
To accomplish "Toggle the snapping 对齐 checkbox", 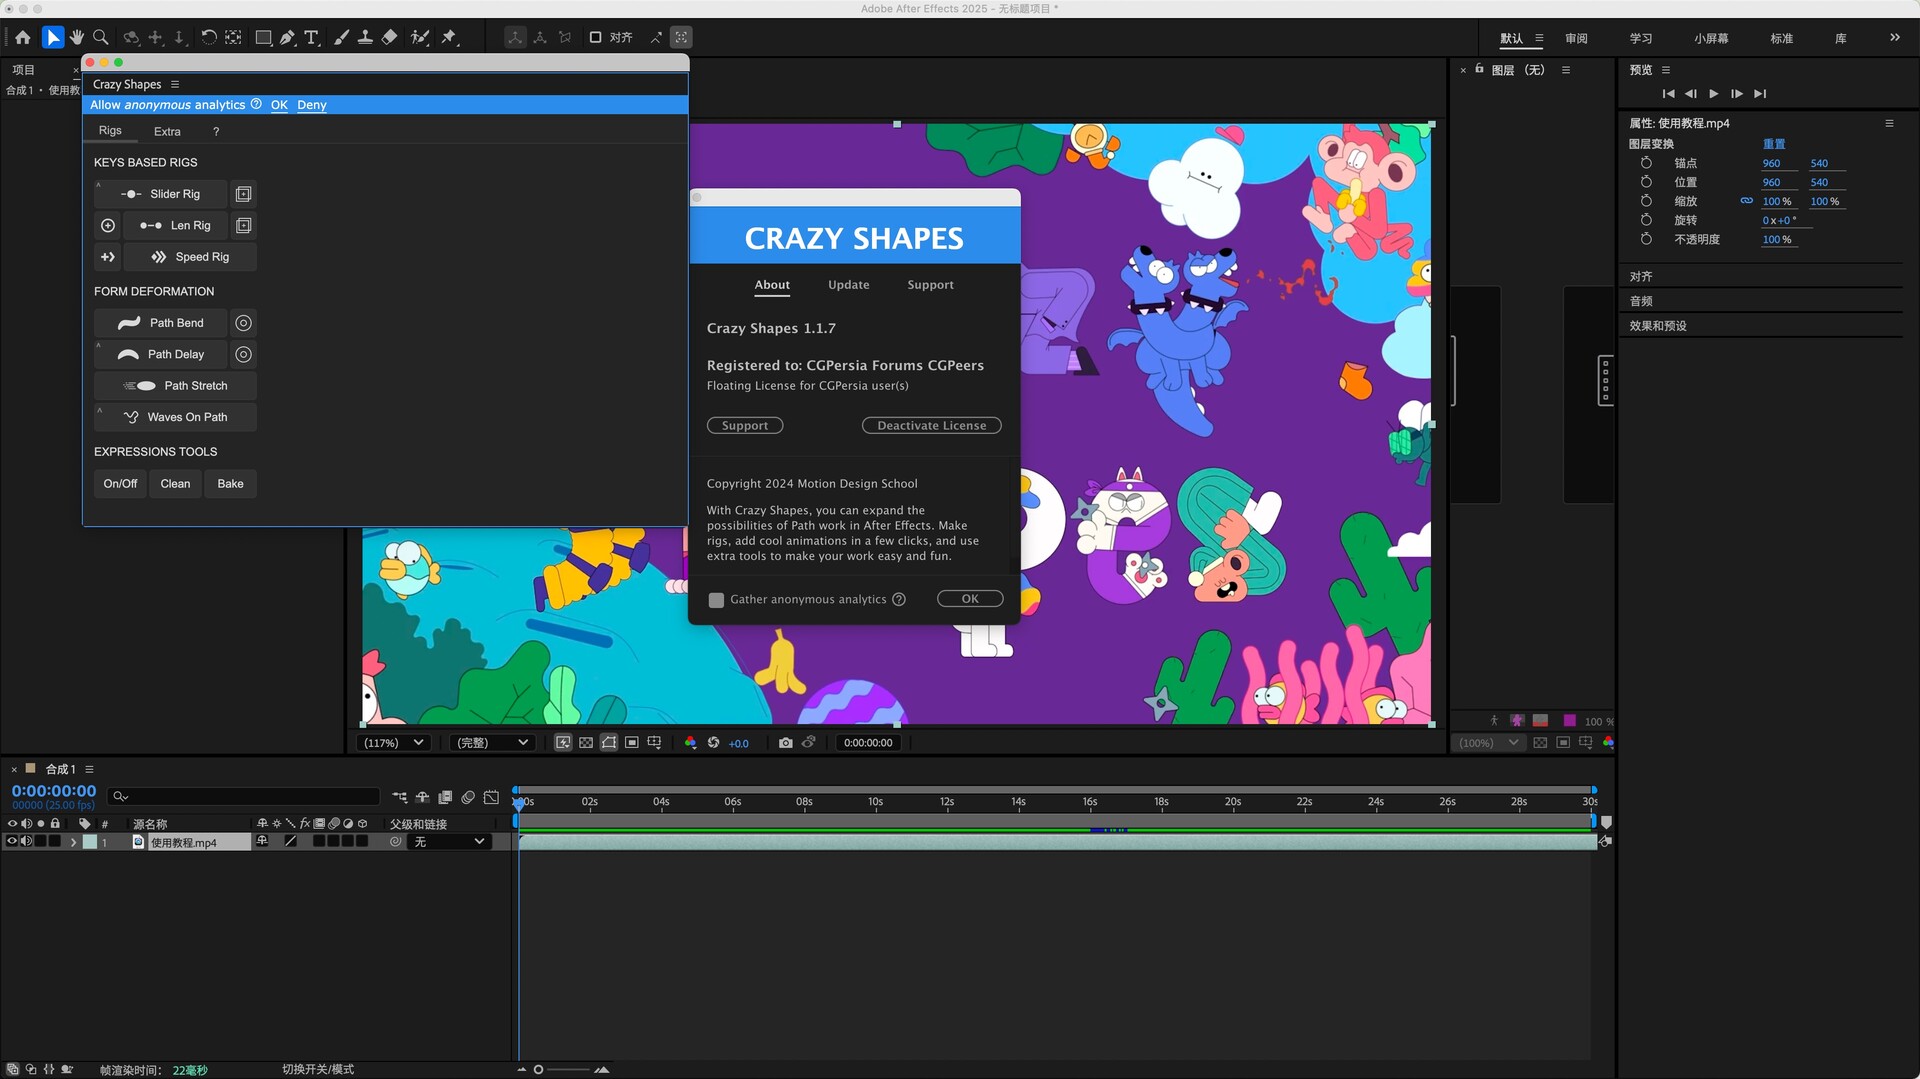I will click(x=595, y=37).
